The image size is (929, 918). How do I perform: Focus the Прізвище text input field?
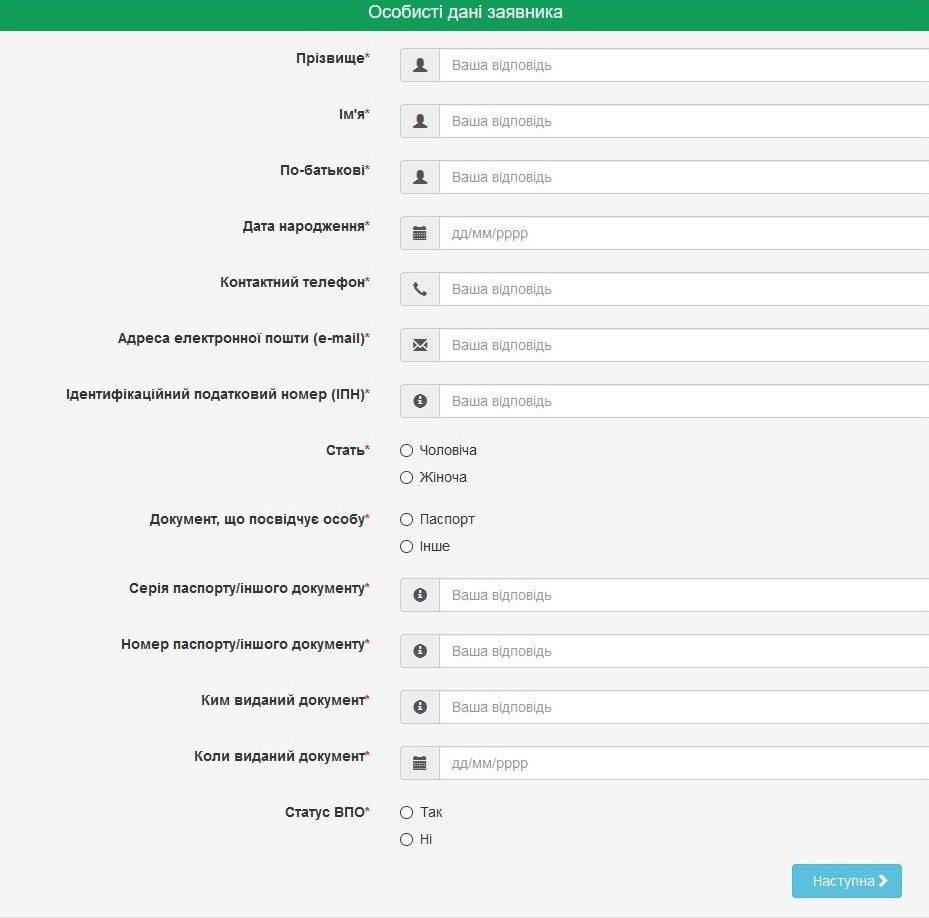[684, 65]
